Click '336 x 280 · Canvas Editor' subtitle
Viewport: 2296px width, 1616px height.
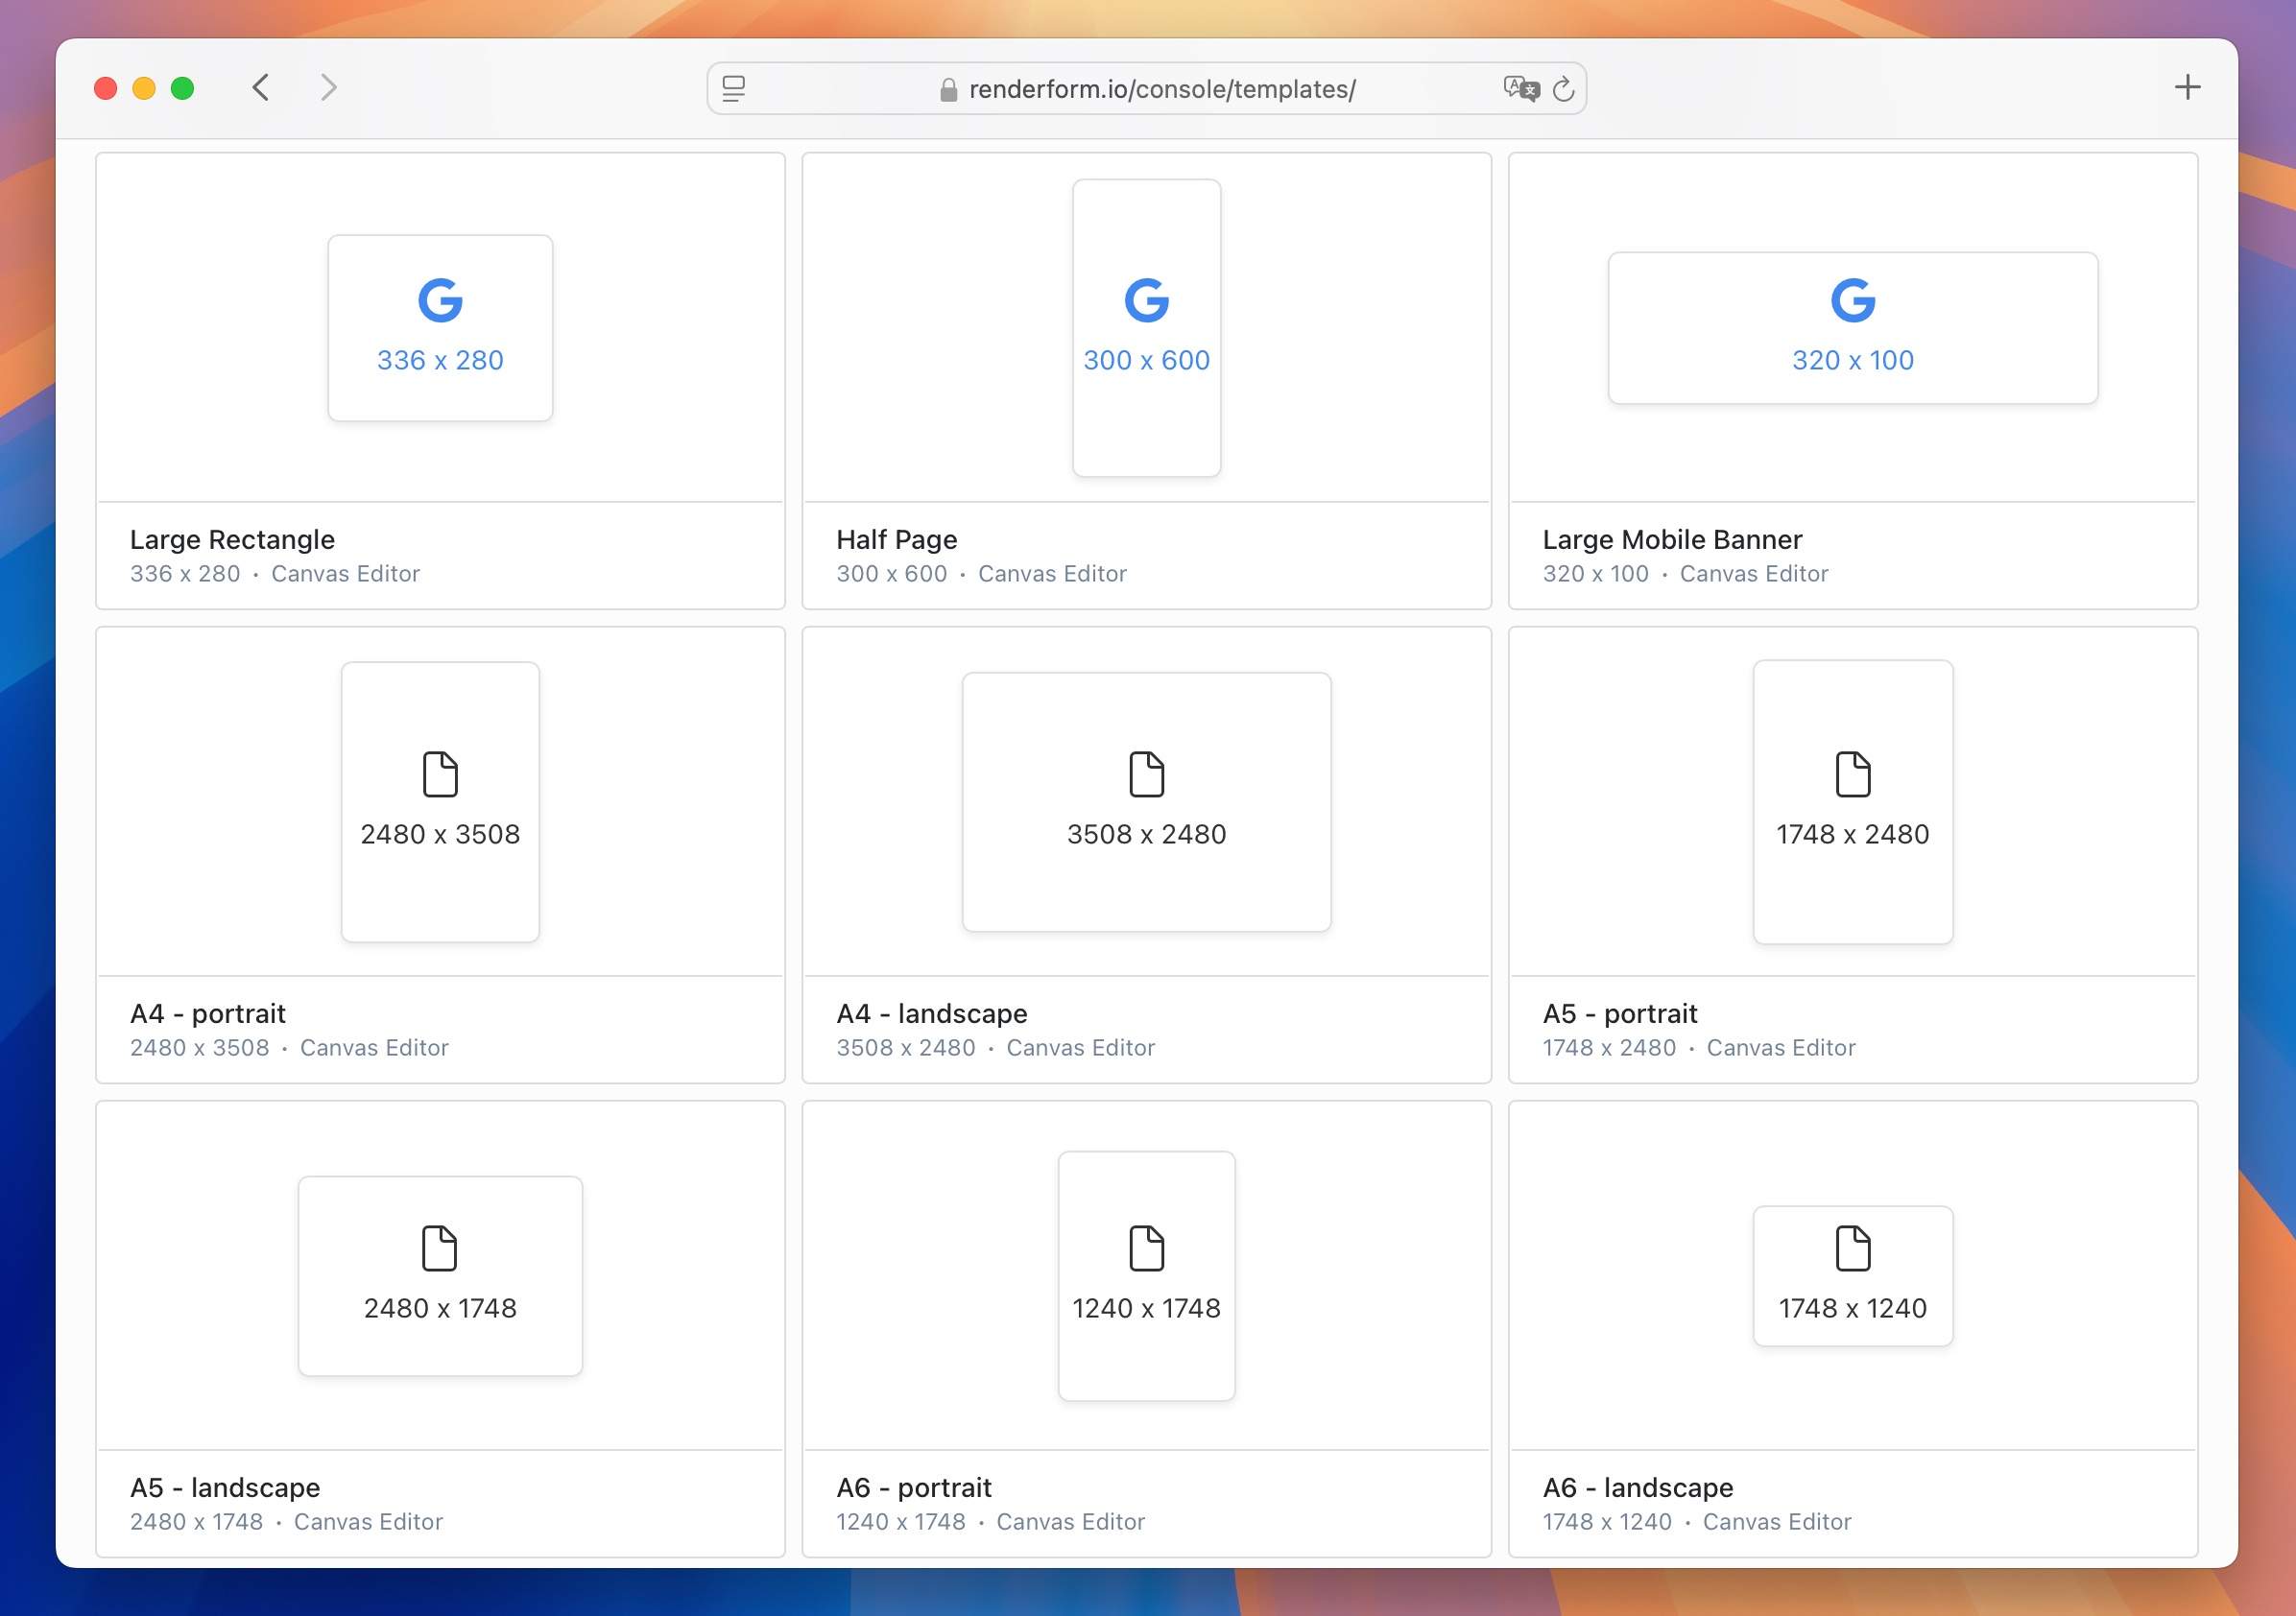[275, 574]
